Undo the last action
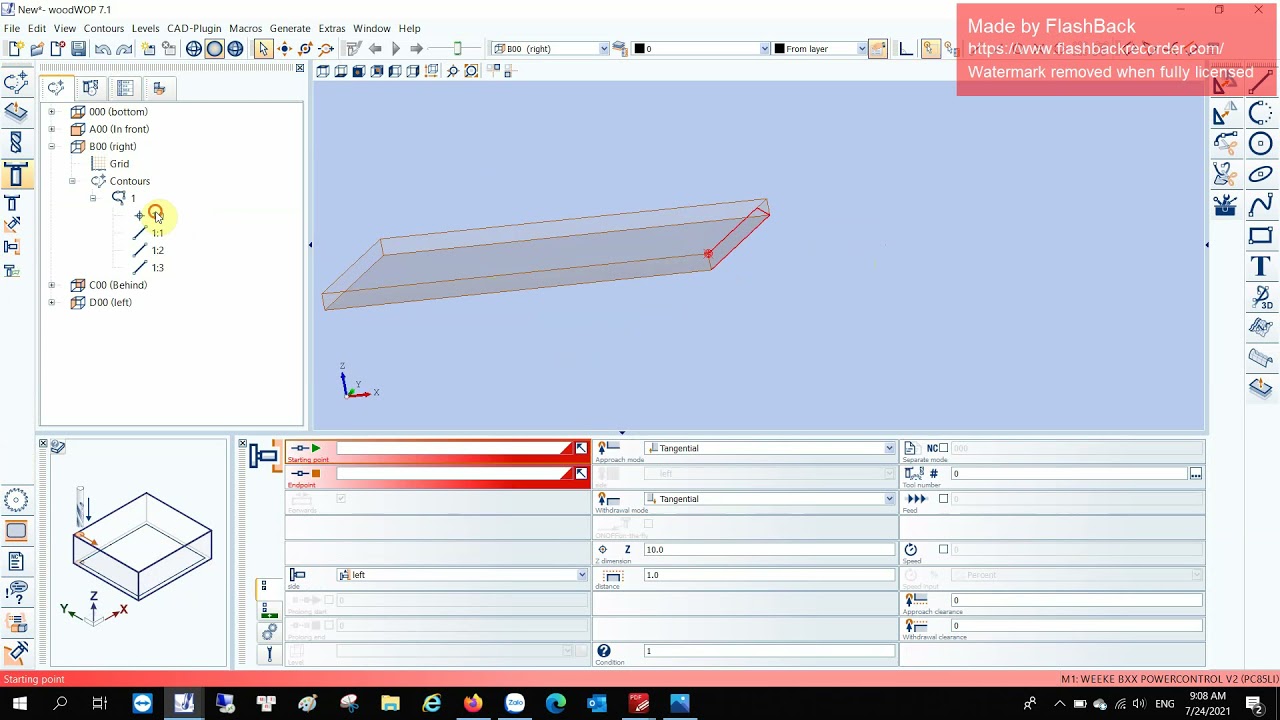The image size is (1280, 720). [103, 48]
